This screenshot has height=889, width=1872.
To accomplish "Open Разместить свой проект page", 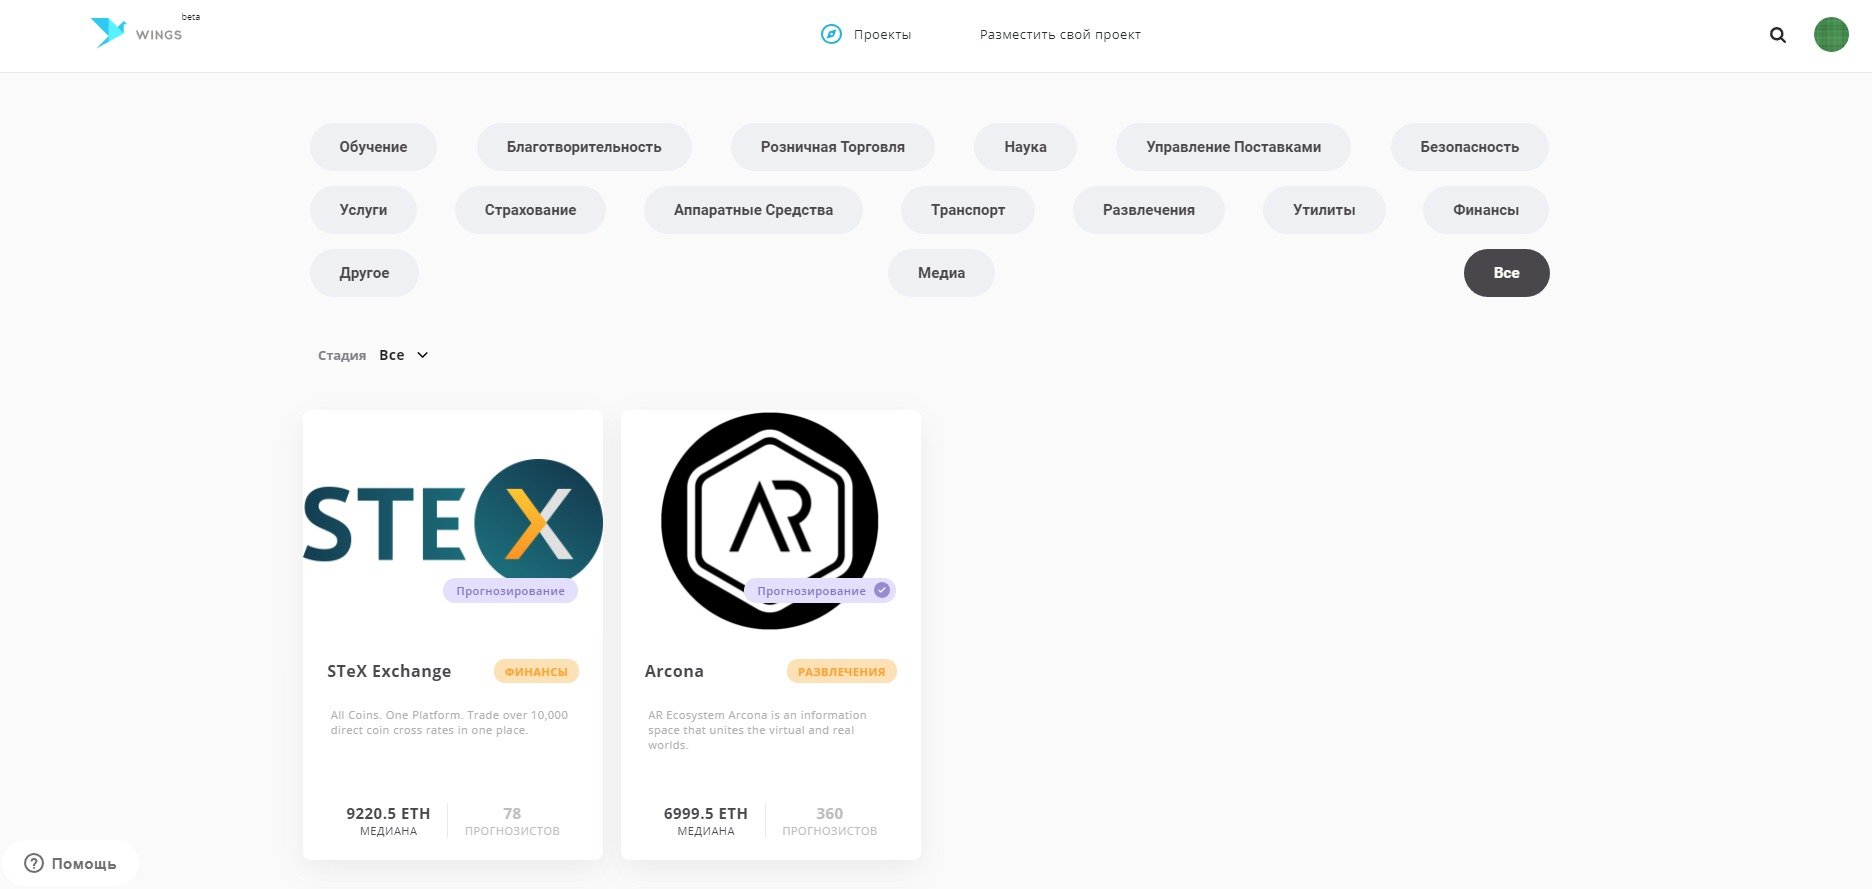I will pyautogui.click(x=1060, y=35).
